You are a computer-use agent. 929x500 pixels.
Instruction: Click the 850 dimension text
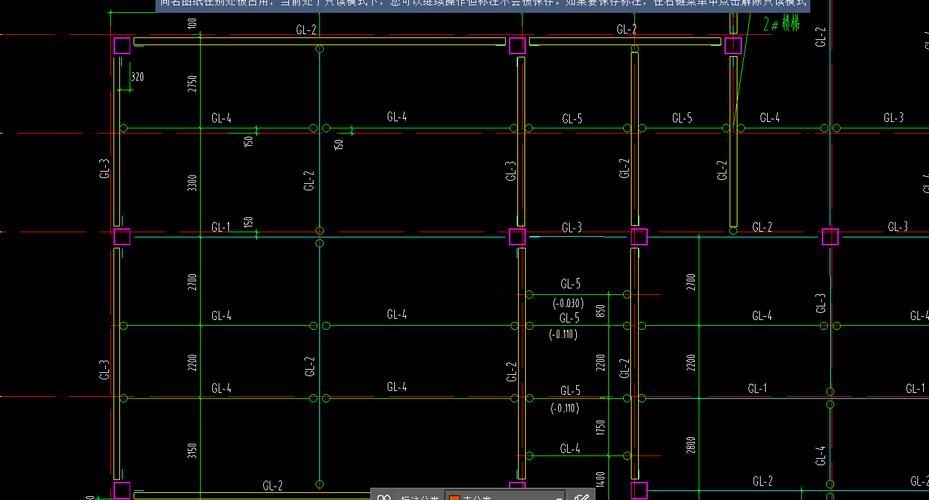pyautogui.click(x=600, y=311)
